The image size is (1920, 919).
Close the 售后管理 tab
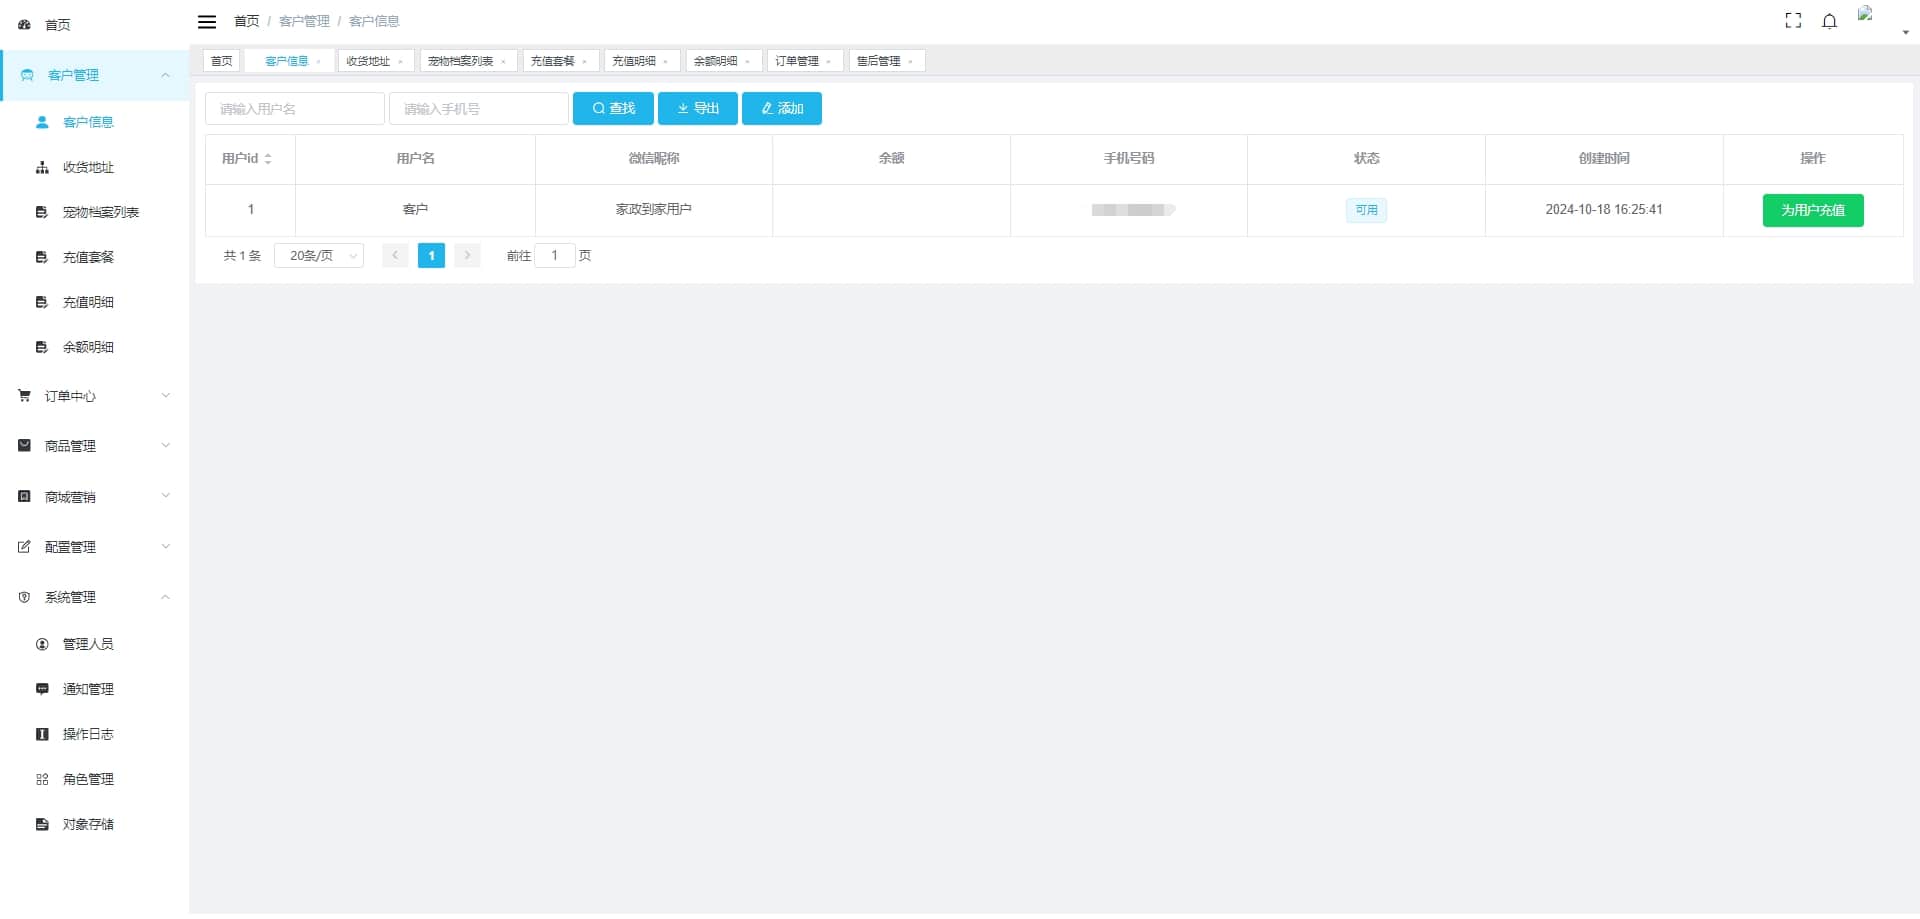(x=911, y=62)
